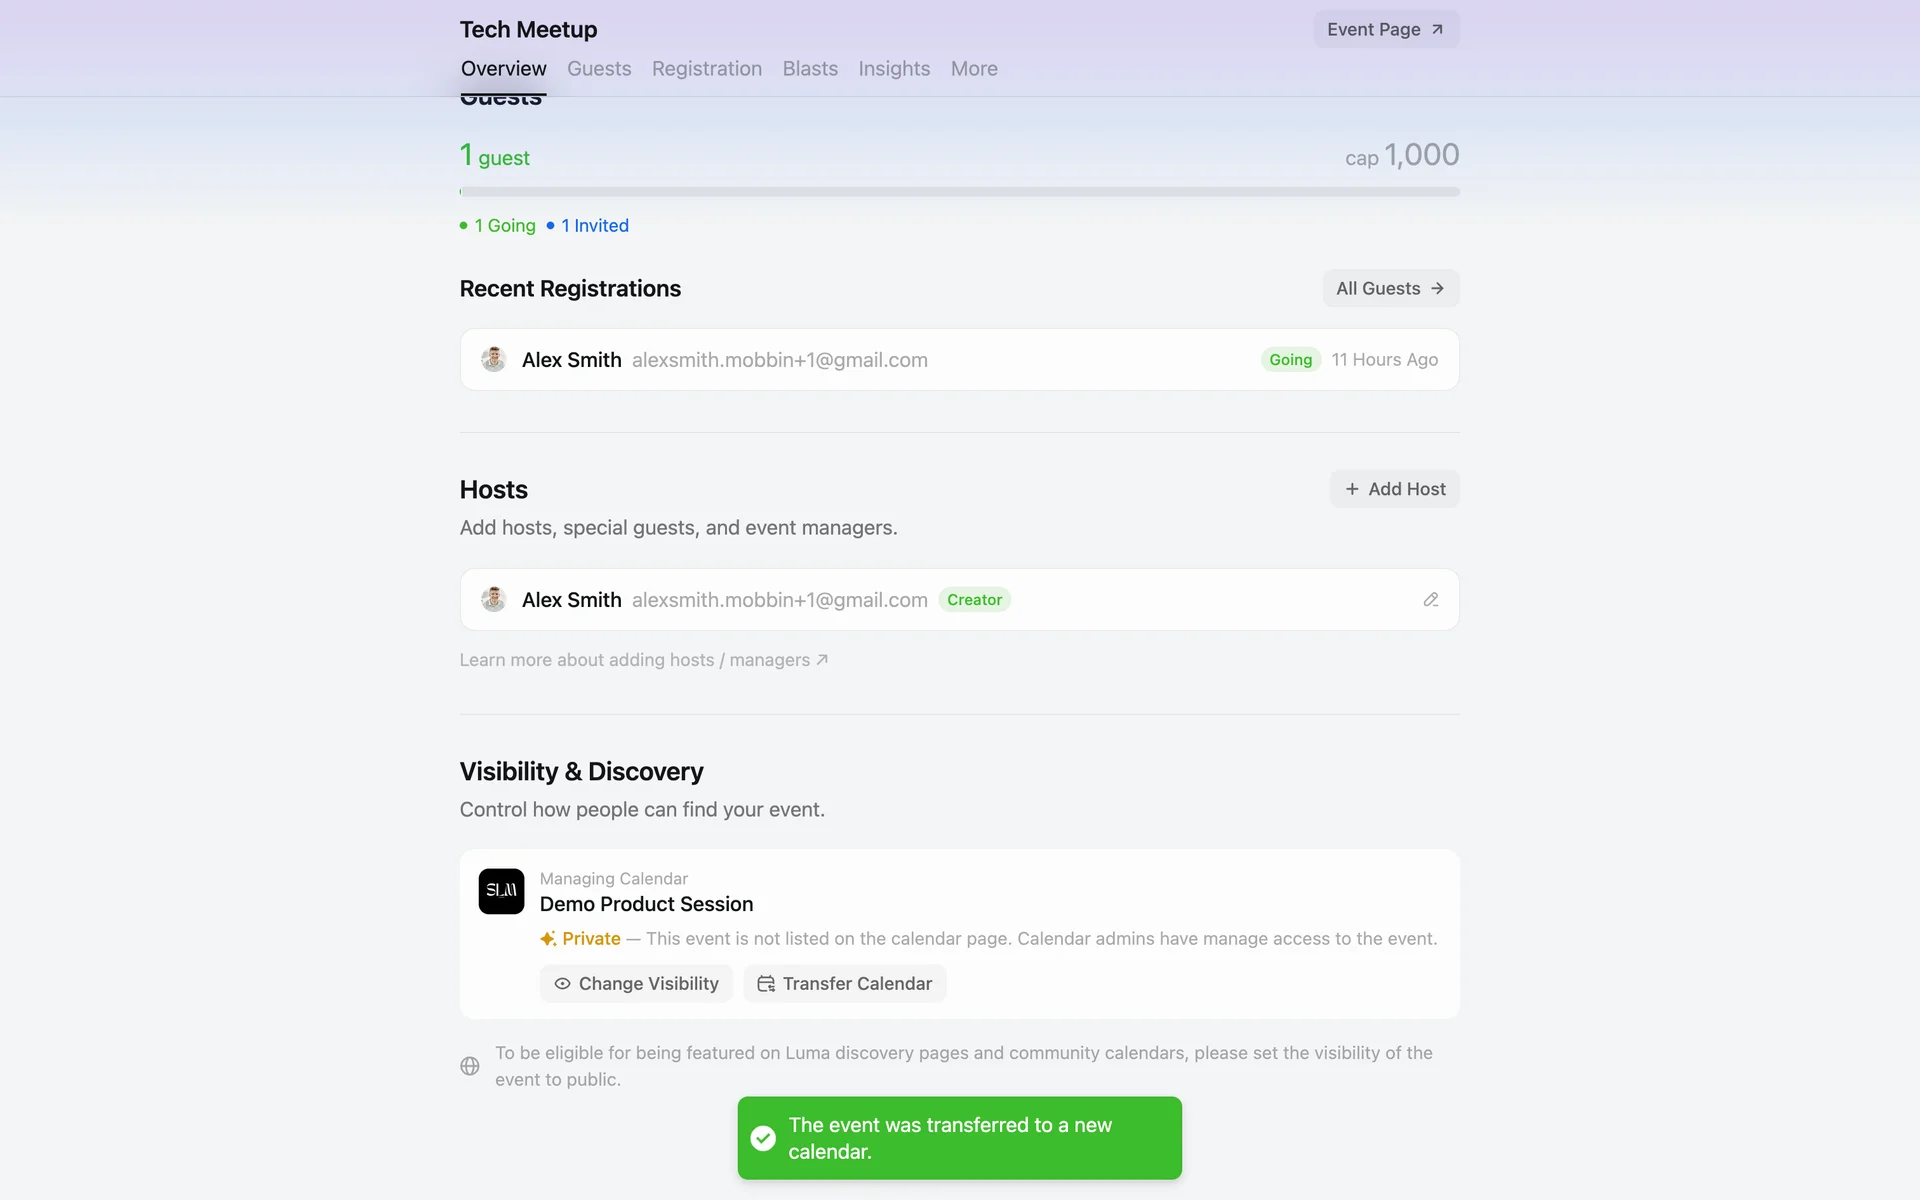Click the Demo Product Session calendar logo

pos(501,891)
